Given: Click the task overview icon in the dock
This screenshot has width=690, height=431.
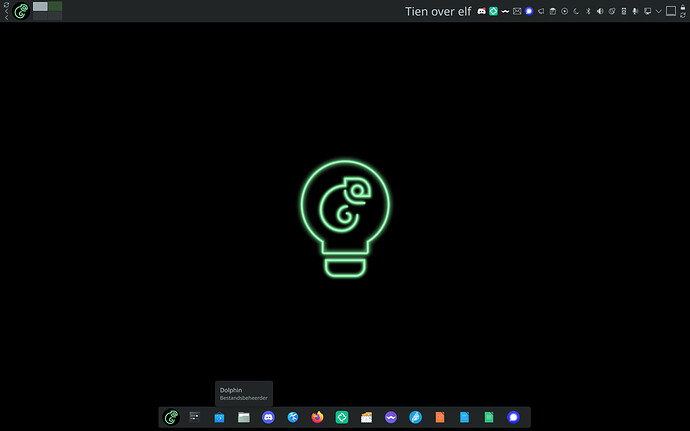Looking at the screenshot, I should point(195,416).
